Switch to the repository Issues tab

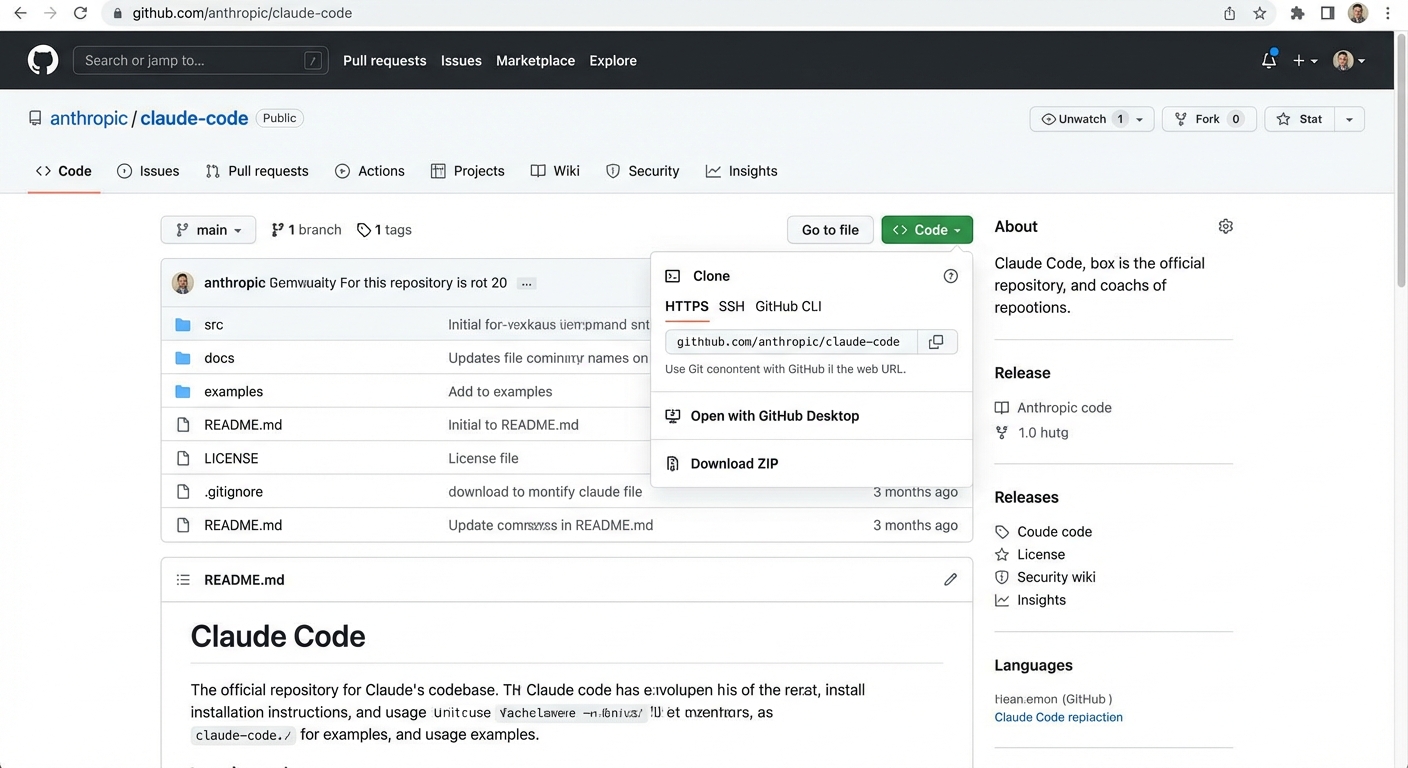(x=148, y=171)
